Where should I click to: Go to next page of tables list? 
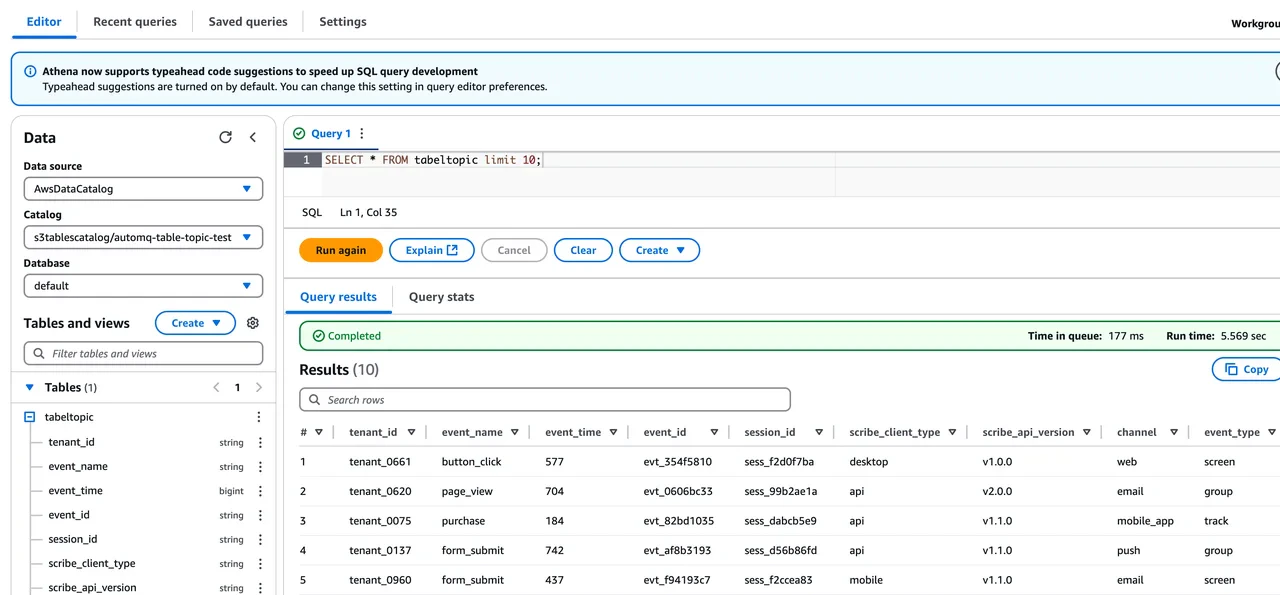tap(258, 387)
